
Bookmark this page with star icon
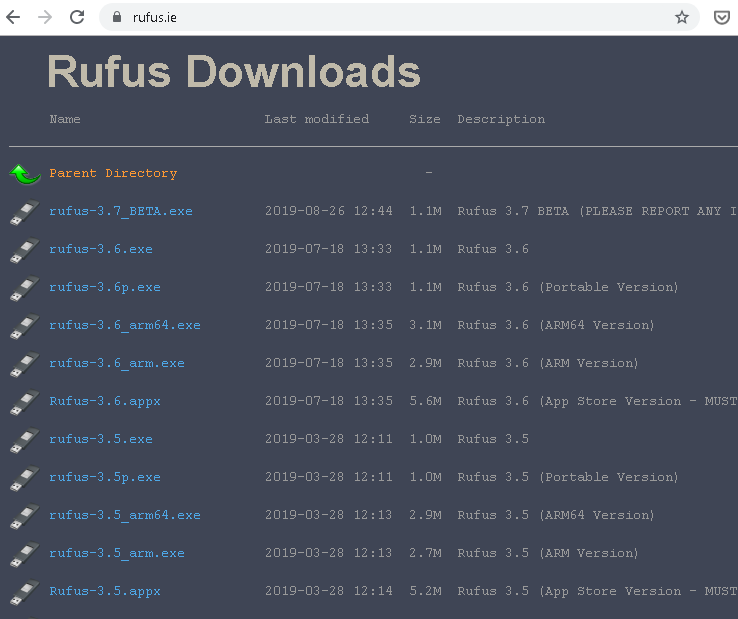click(x=682, y=17)
